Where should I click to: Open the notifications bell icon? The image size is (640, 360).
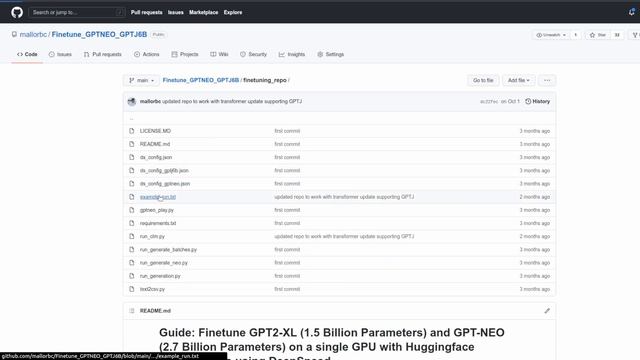coord(631,12)
